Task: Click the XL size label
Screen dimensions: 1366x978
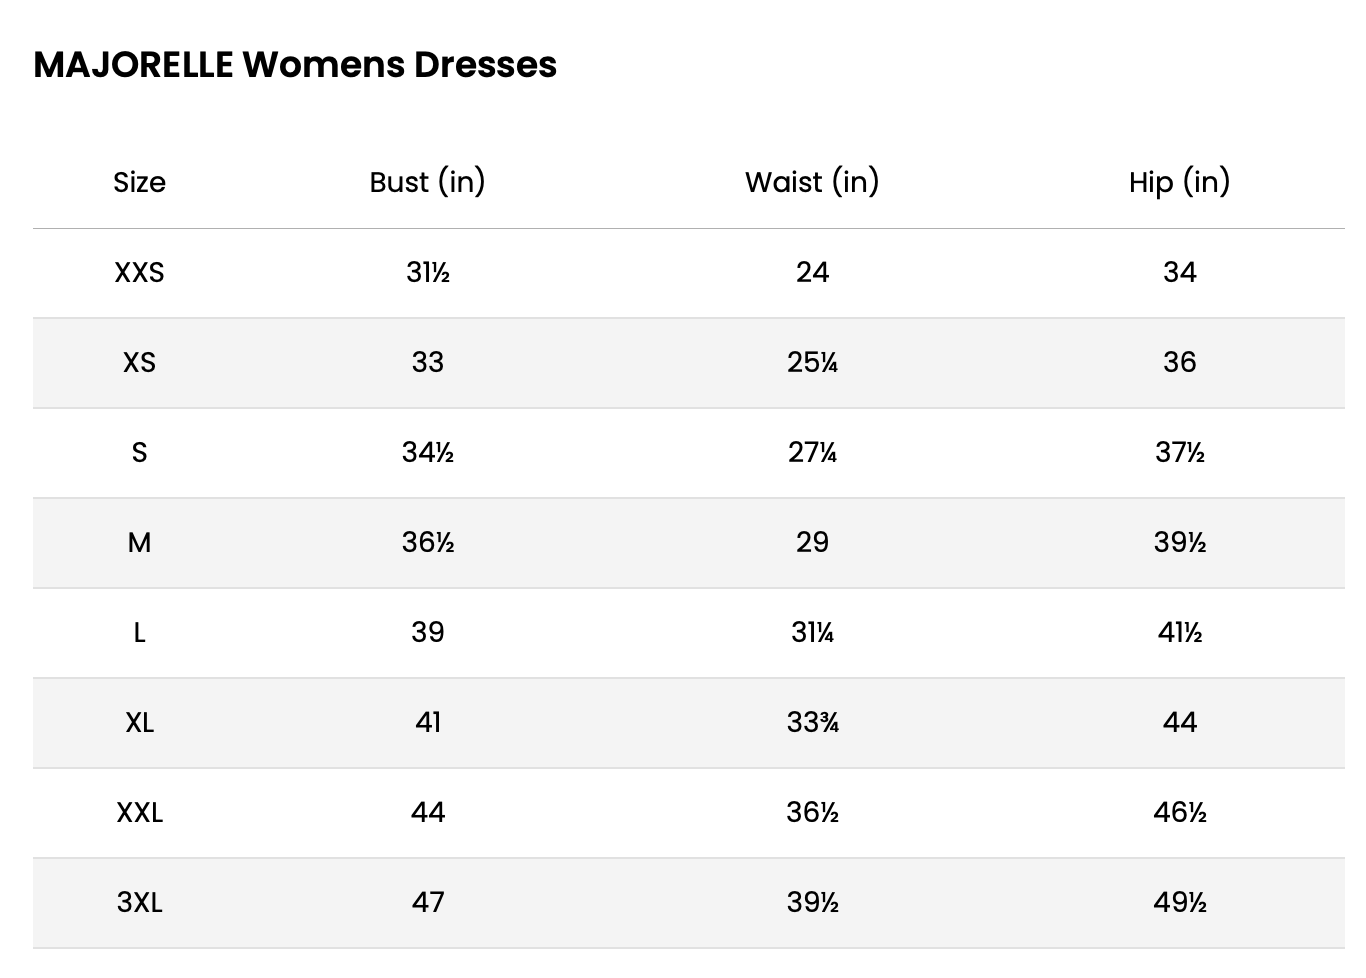Action: point(139,722)
